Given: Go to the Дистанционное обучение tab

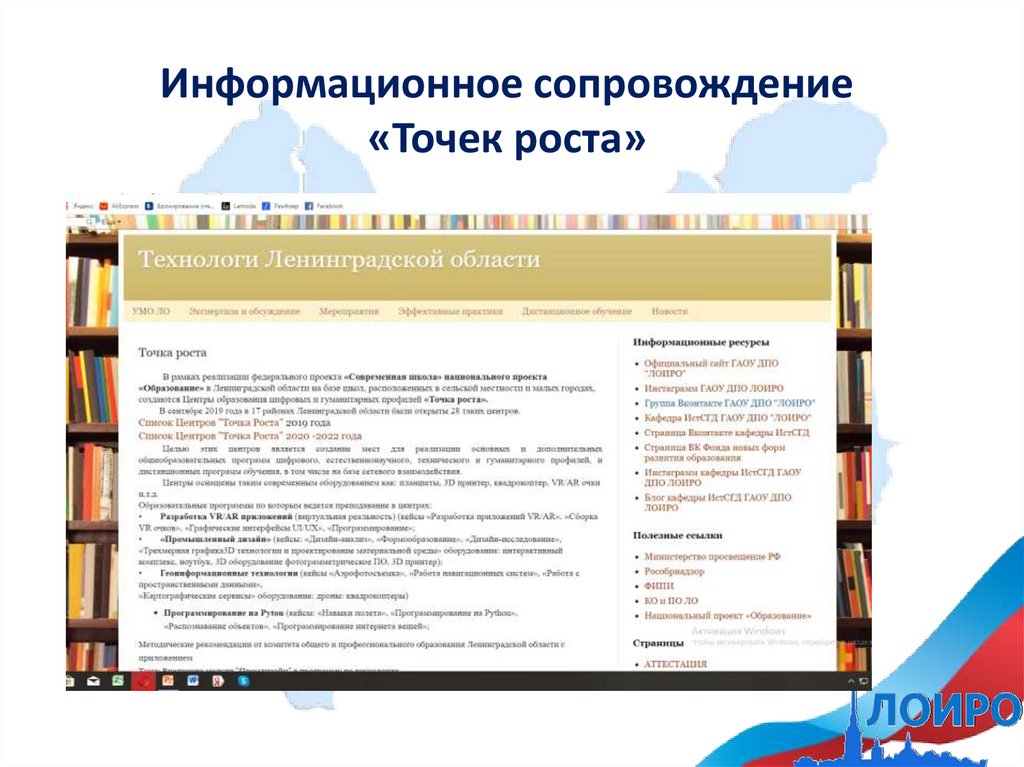Looking at the screenshot, I should tap(577, 311).
